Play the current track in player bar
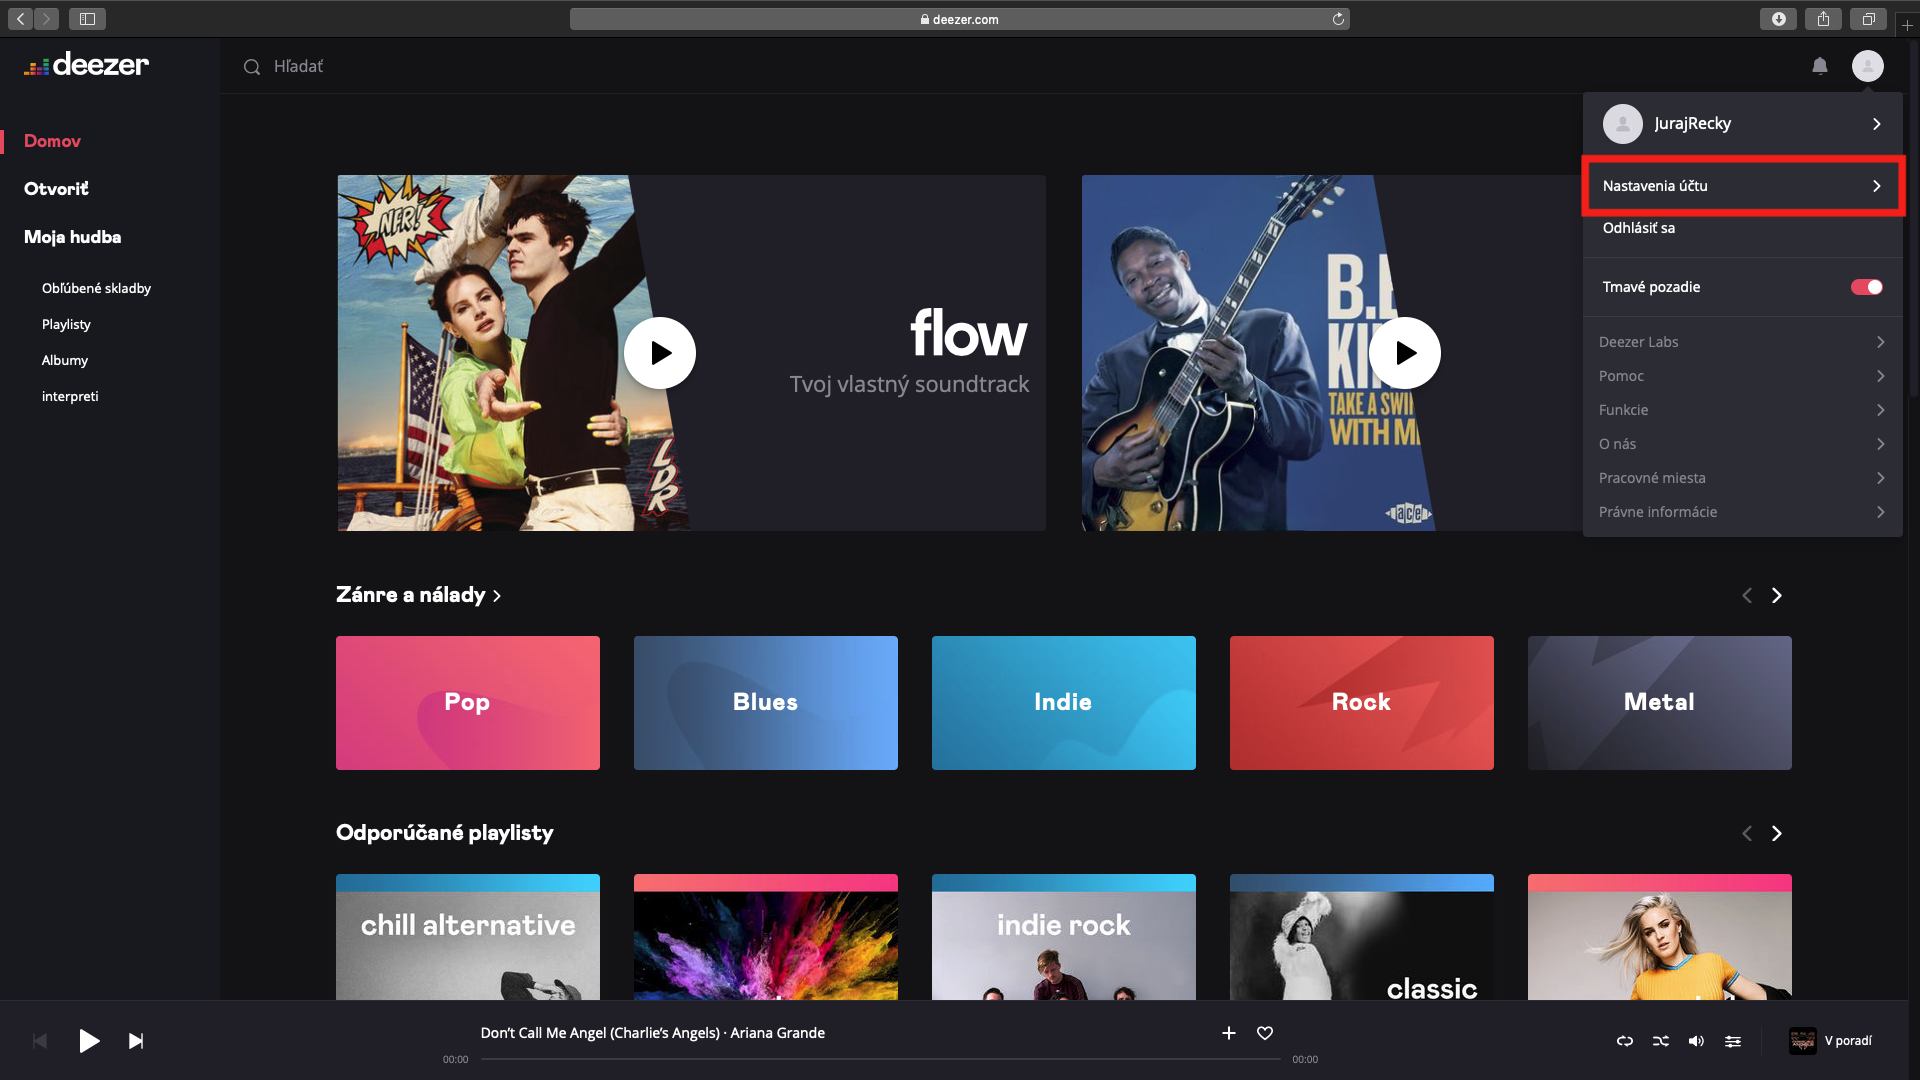This screenshot has width=1920, height=1080. (89, 1041)
